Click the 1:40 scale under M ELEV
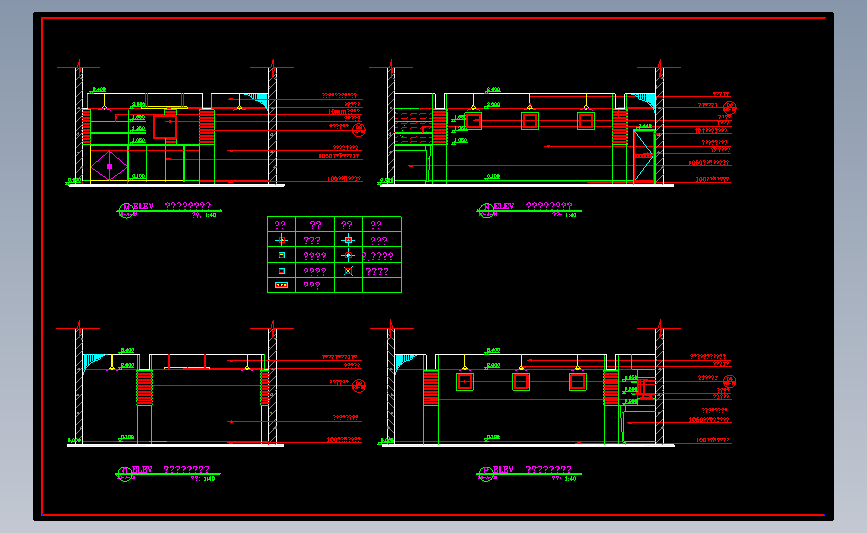867x533 pixels. (210, 215)
